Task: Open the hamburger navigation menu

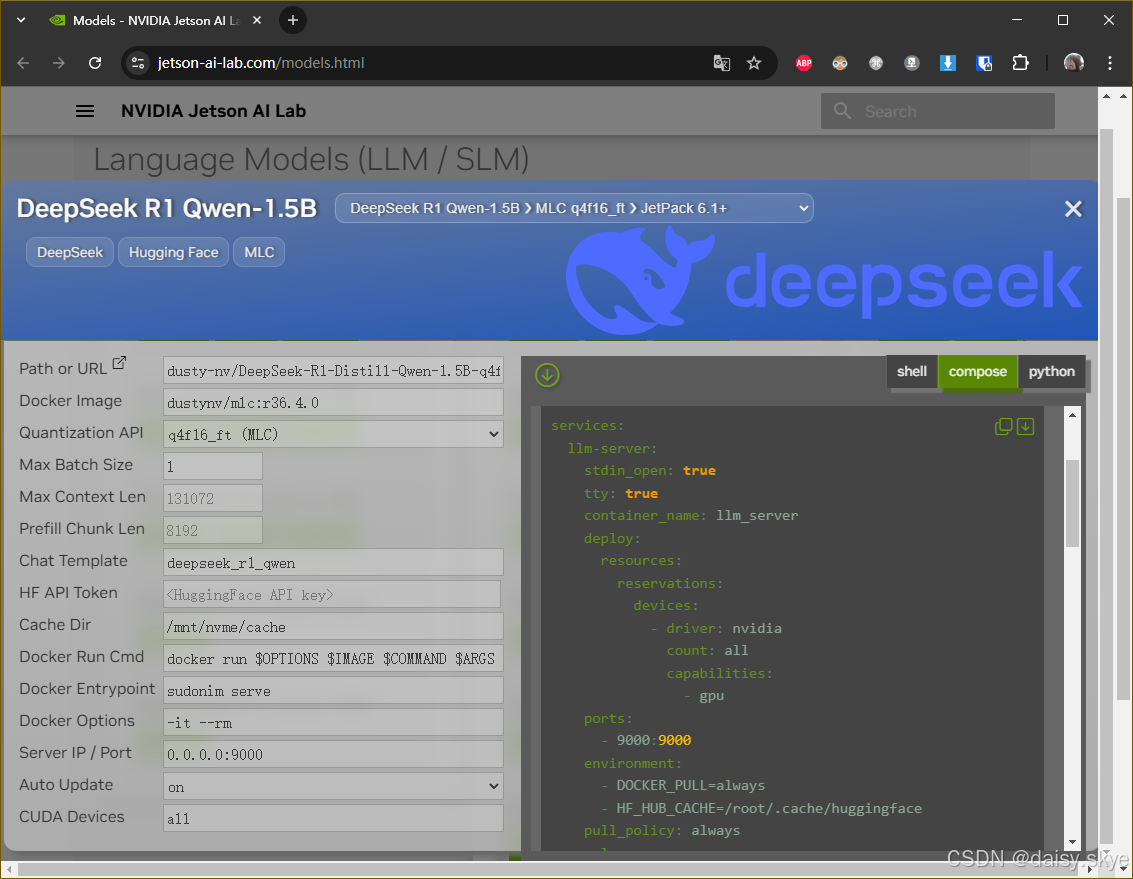Action: point(85,111)
